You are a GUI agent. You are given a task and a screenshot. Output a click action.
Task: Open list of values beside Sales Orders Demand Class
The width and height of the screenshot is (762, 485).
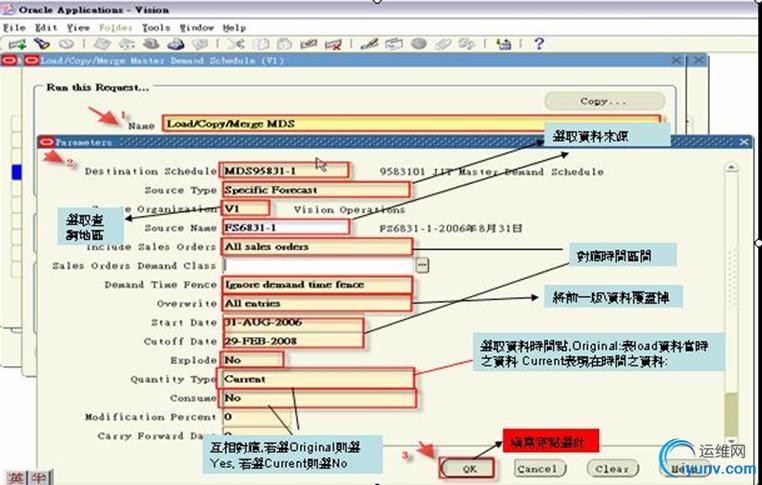tap(422, 265)
